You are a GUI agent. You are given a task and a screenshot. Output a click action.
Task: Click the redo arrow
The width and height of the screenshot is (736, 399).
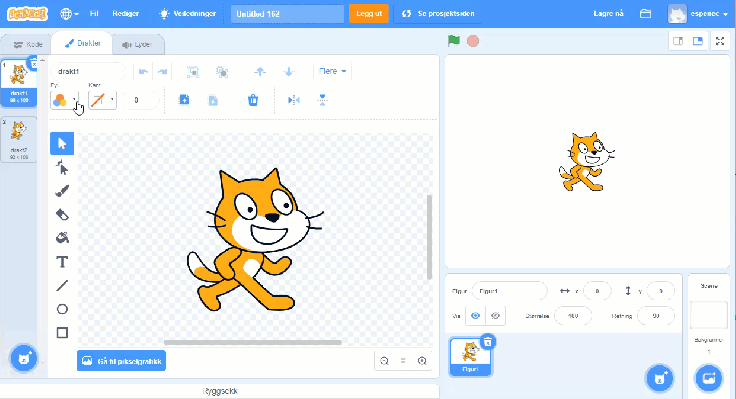[162, 71]
